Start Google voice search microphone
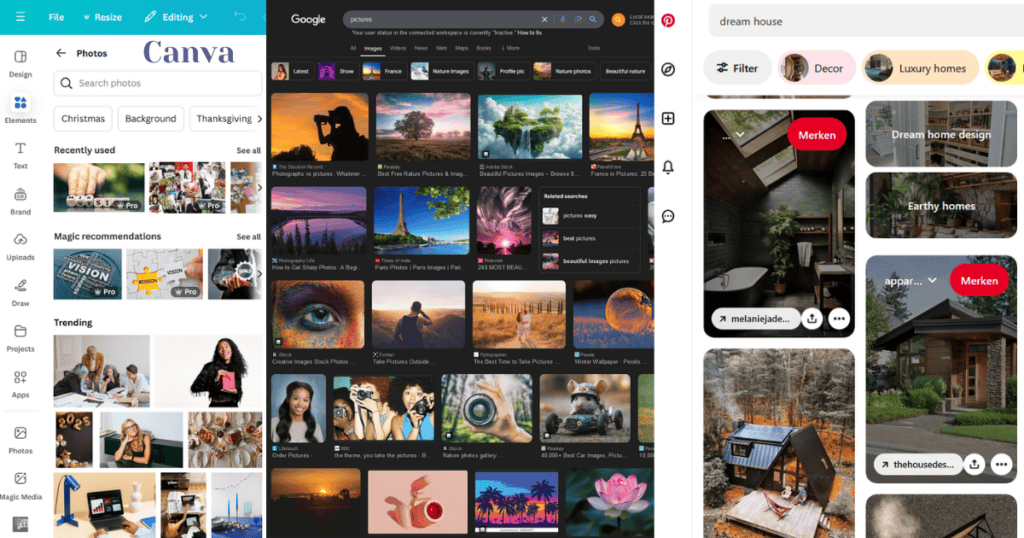The height and width of the screenshot is (538, 1024). click(562, 20)
